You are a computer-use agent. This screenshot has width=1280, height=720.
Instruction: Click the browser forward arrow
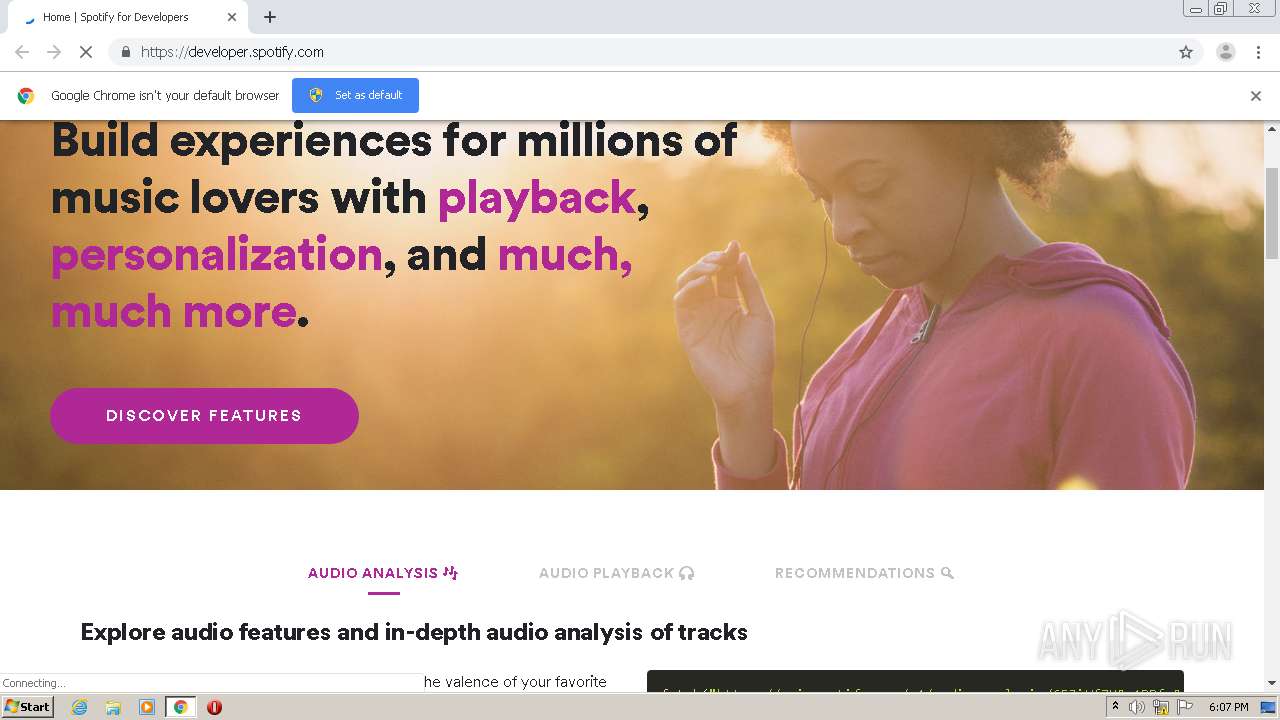[54, 52]
